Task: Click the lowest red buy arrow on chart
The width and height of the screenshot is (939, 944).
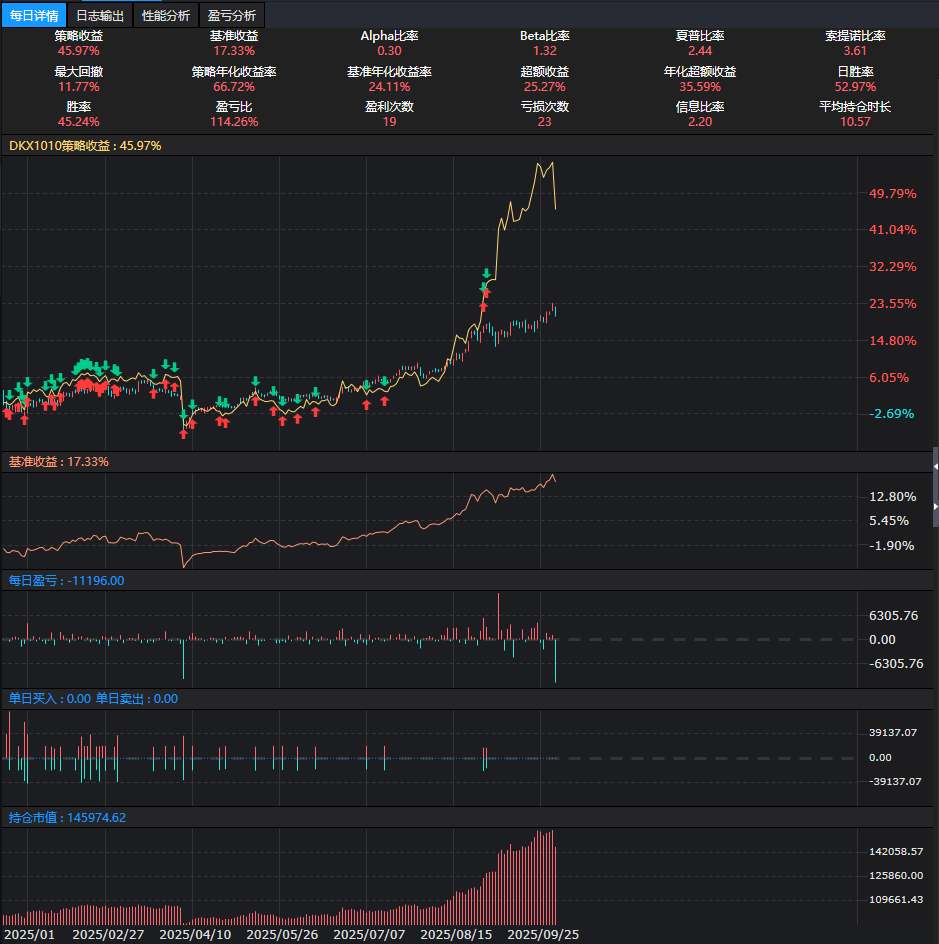Action: 184,434
